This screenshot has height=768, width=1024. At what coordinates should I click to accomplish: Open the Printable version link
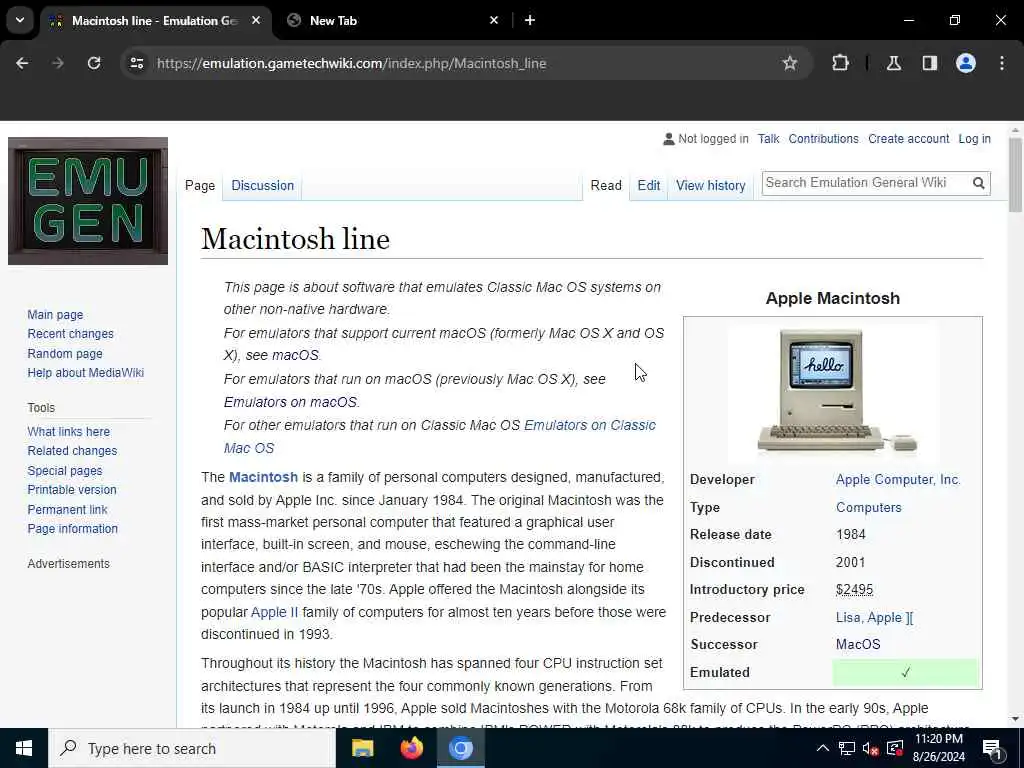pyautogui.click(x=72, y=490)
